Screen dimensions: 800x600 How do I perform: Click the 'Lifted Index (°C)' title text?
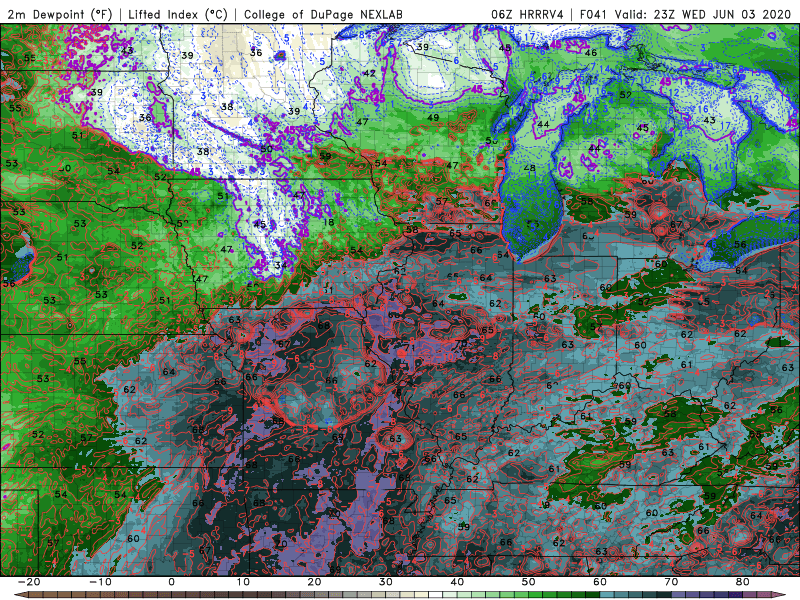(x=178, y=14)
